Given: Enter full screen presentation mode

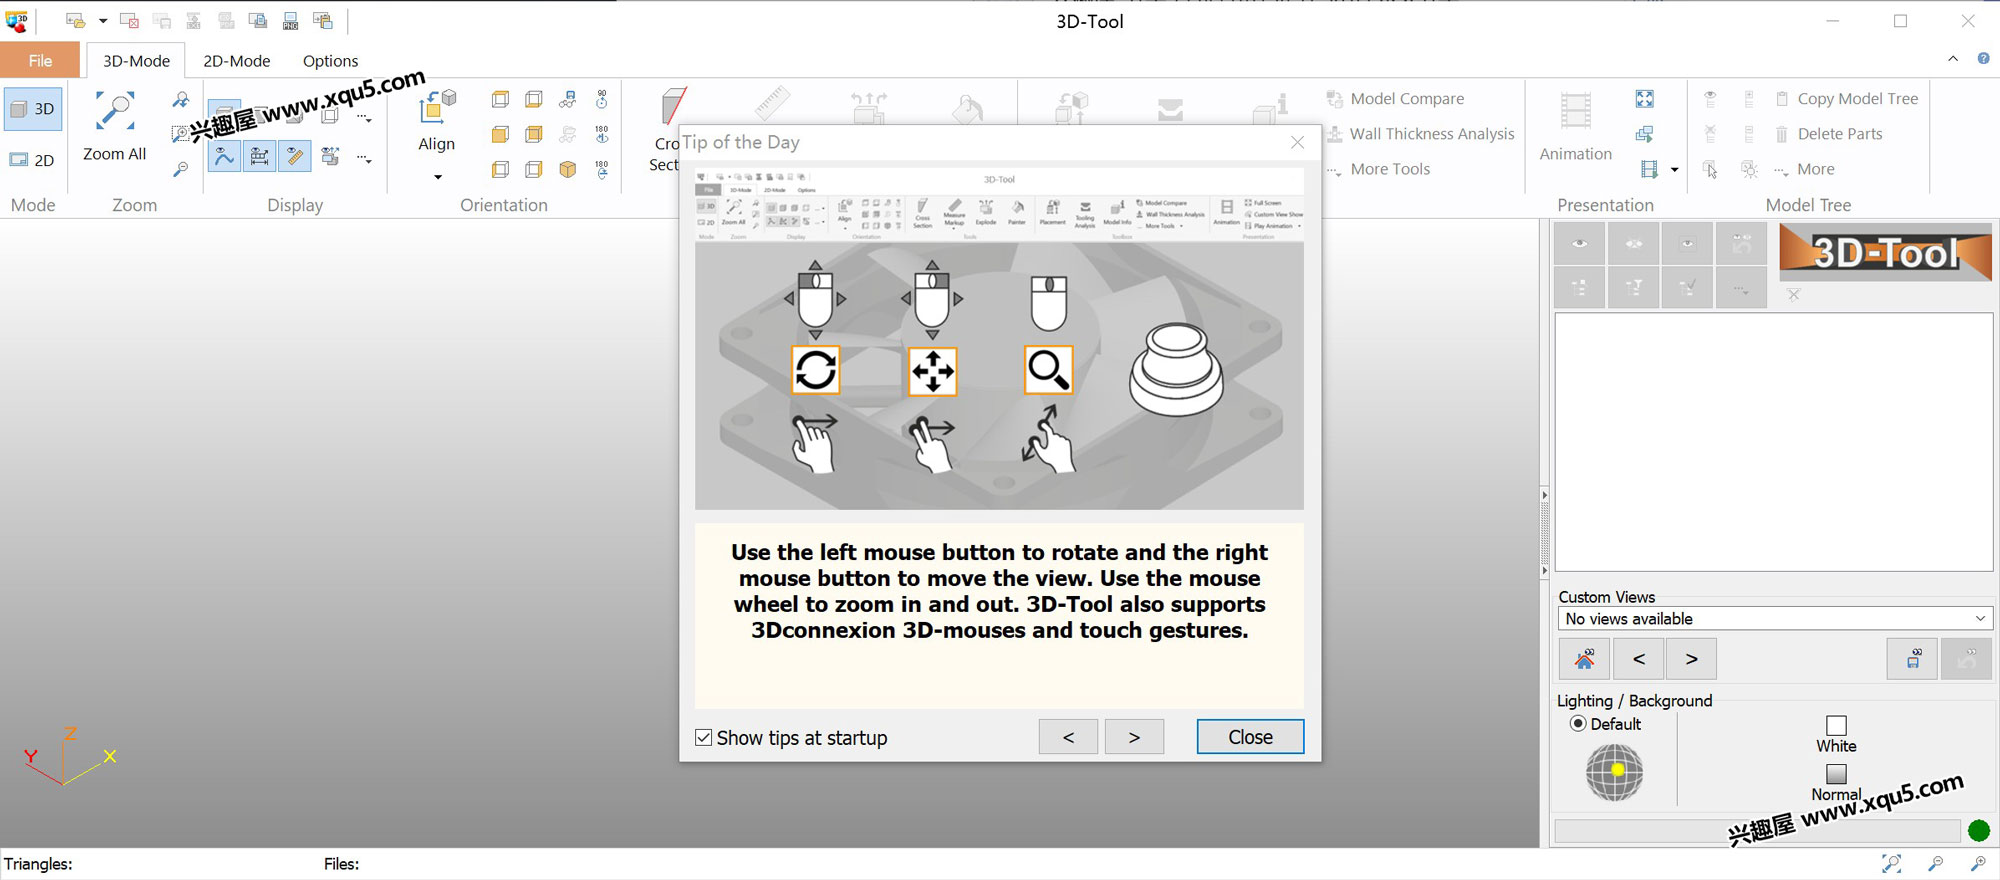Looking at the screenshot, I should (x=1645, y=99).
